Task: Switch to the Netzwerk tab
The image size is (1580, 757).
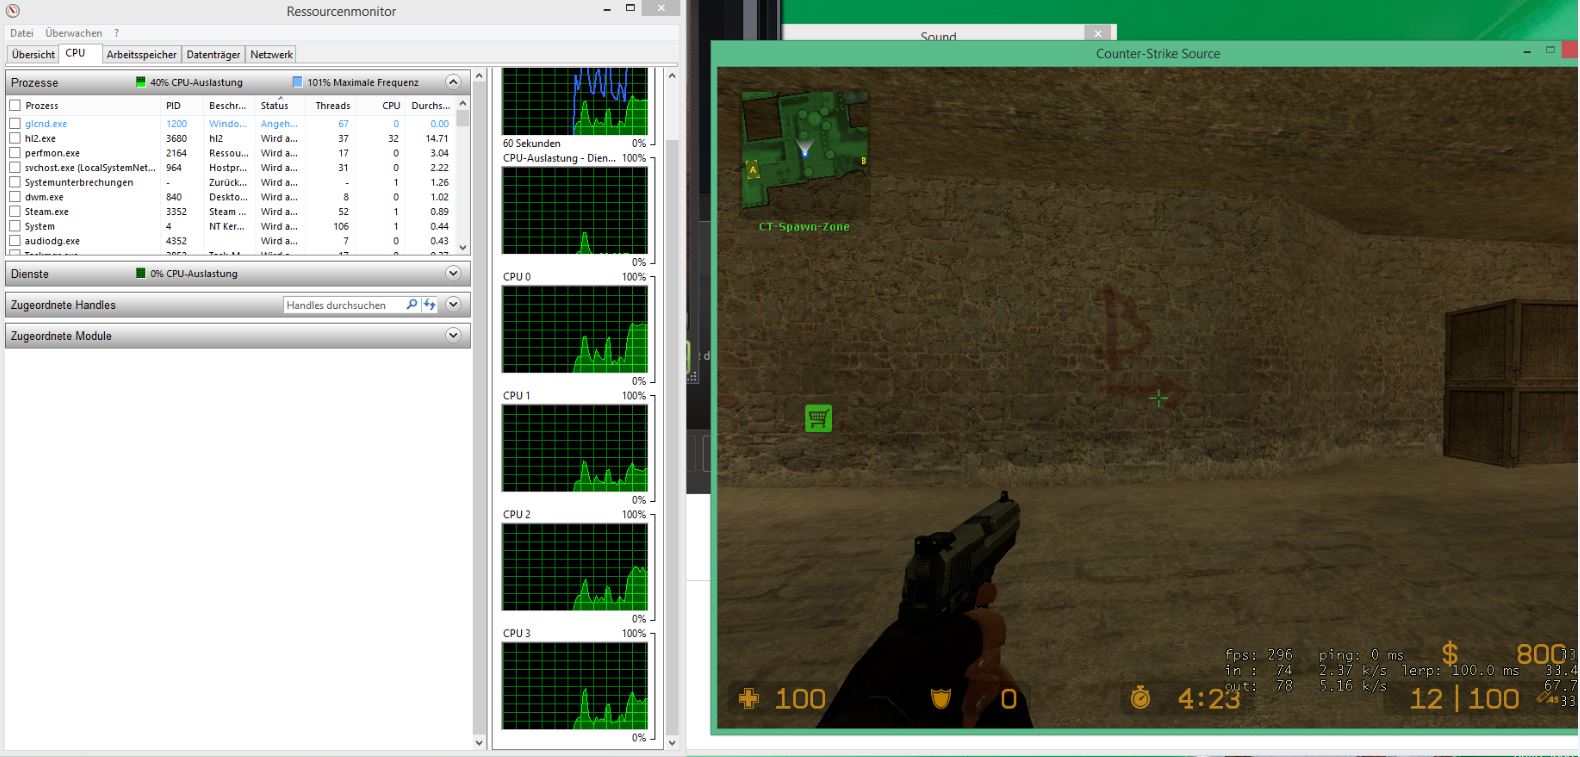Action: [271, 54]
